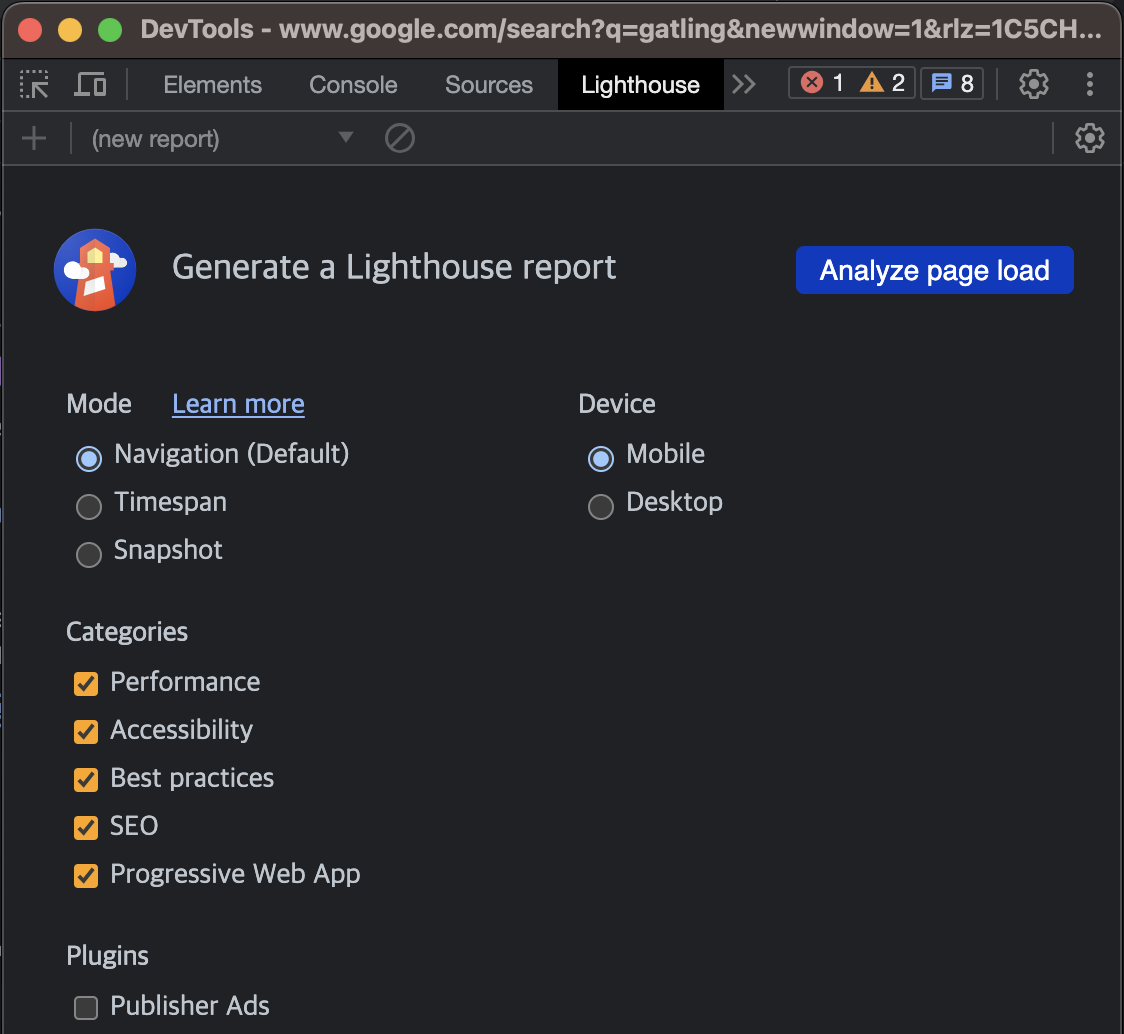Select Snapshot mode radio button
The width and height of the screenshot is (1124, 1034).
[89, 554]
